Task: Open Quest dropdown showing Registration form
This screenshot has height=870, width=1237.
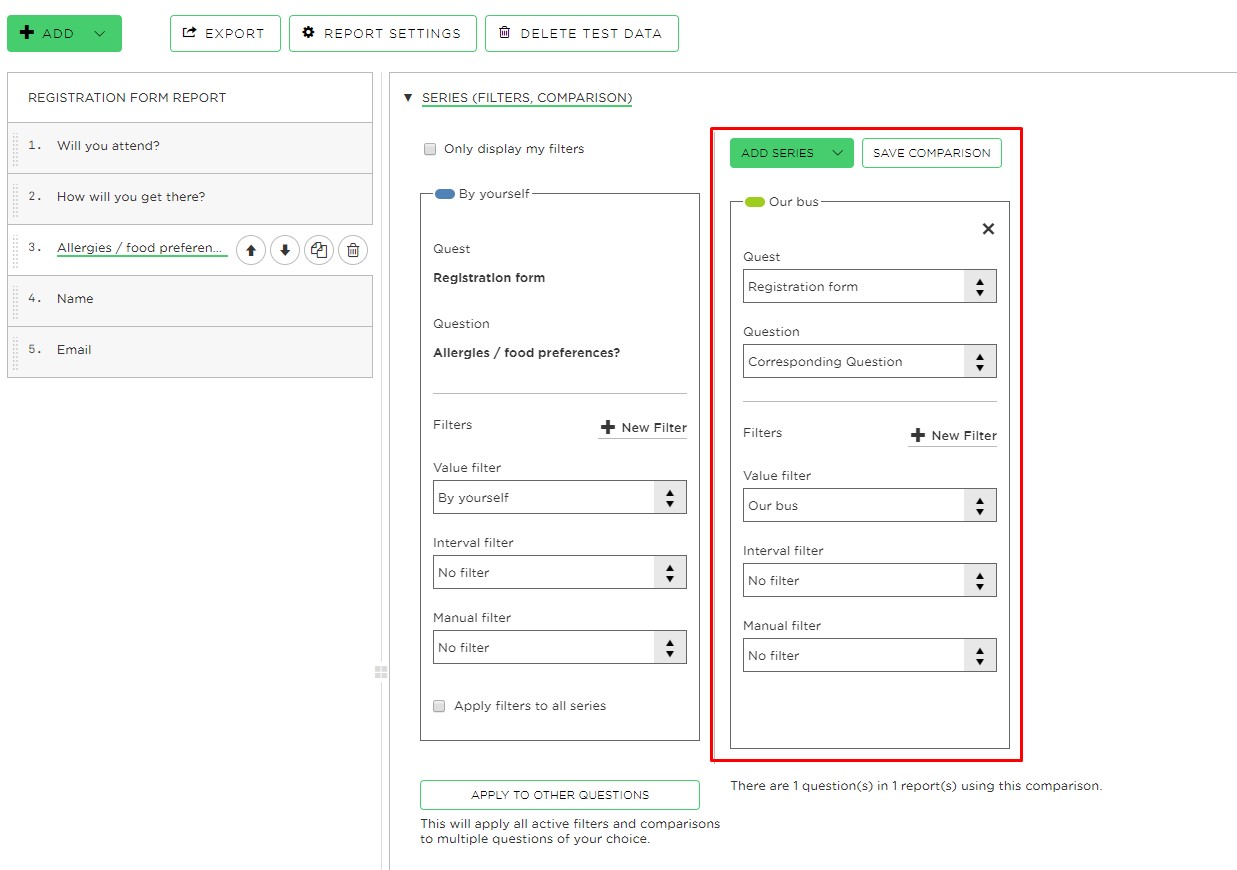Action: click(x=870, y=287)
